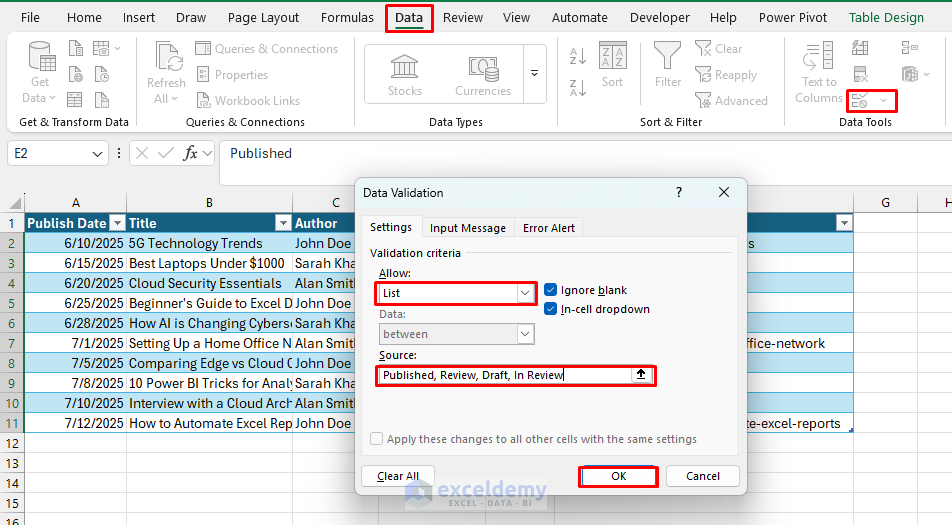952x525 pixels.
Task: Sort A to Z ascending
Action: (x=577, y=56)
